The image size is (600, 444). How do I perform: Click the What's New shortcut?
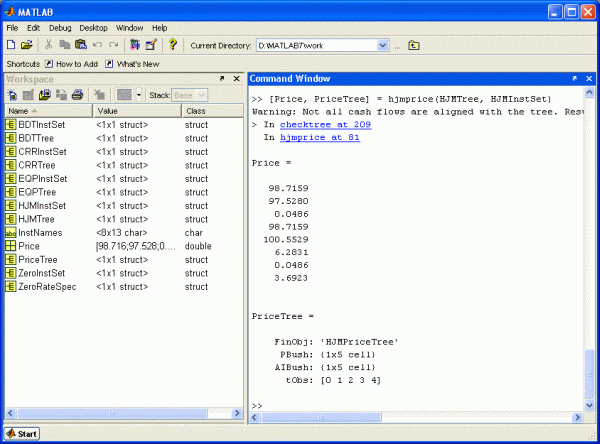coord(132,64)
